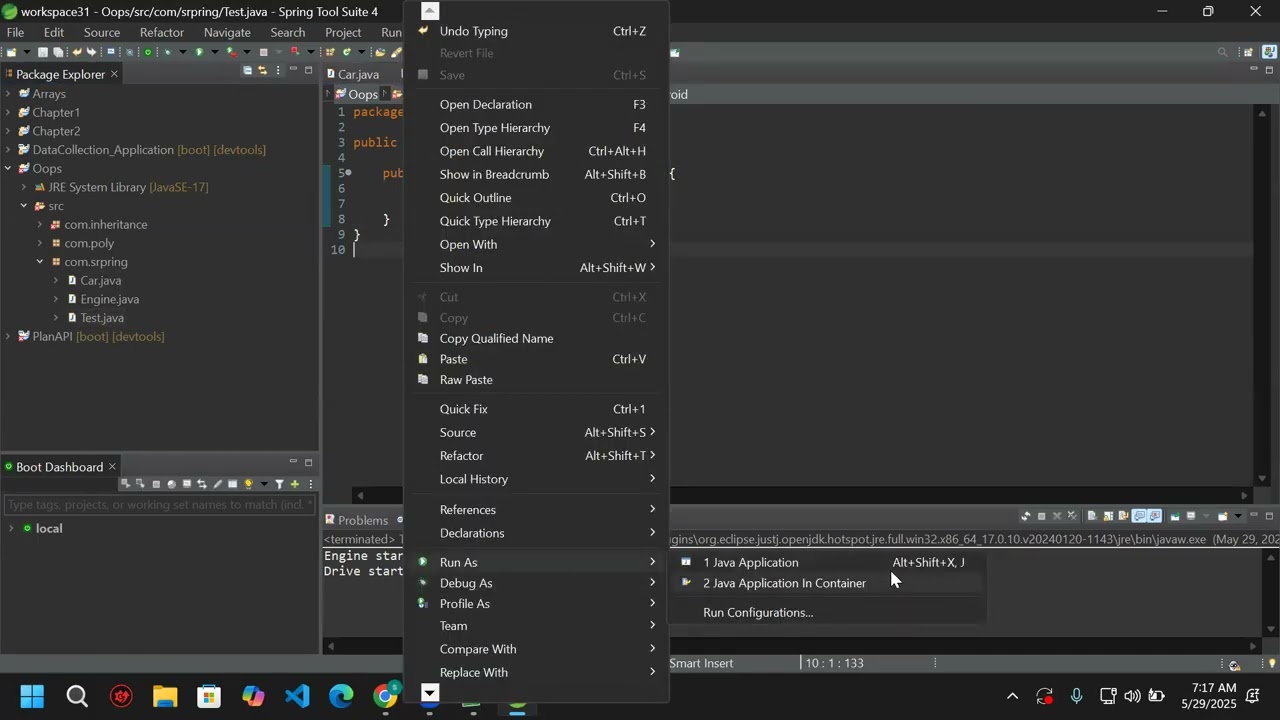Switch to the Car.java editor tab
Screen dimensions: 1280x720
pos(358,74)
